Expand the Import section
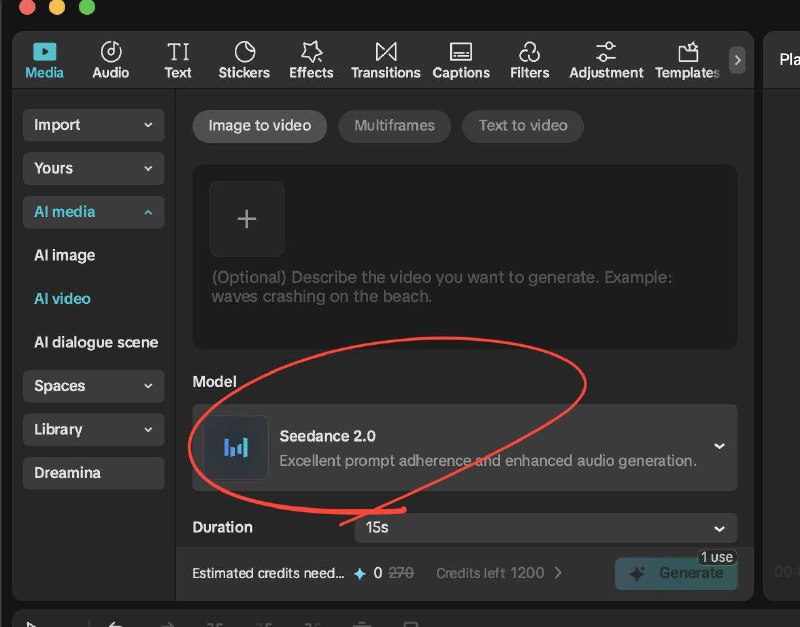The image size is (800, 627). 93,125
